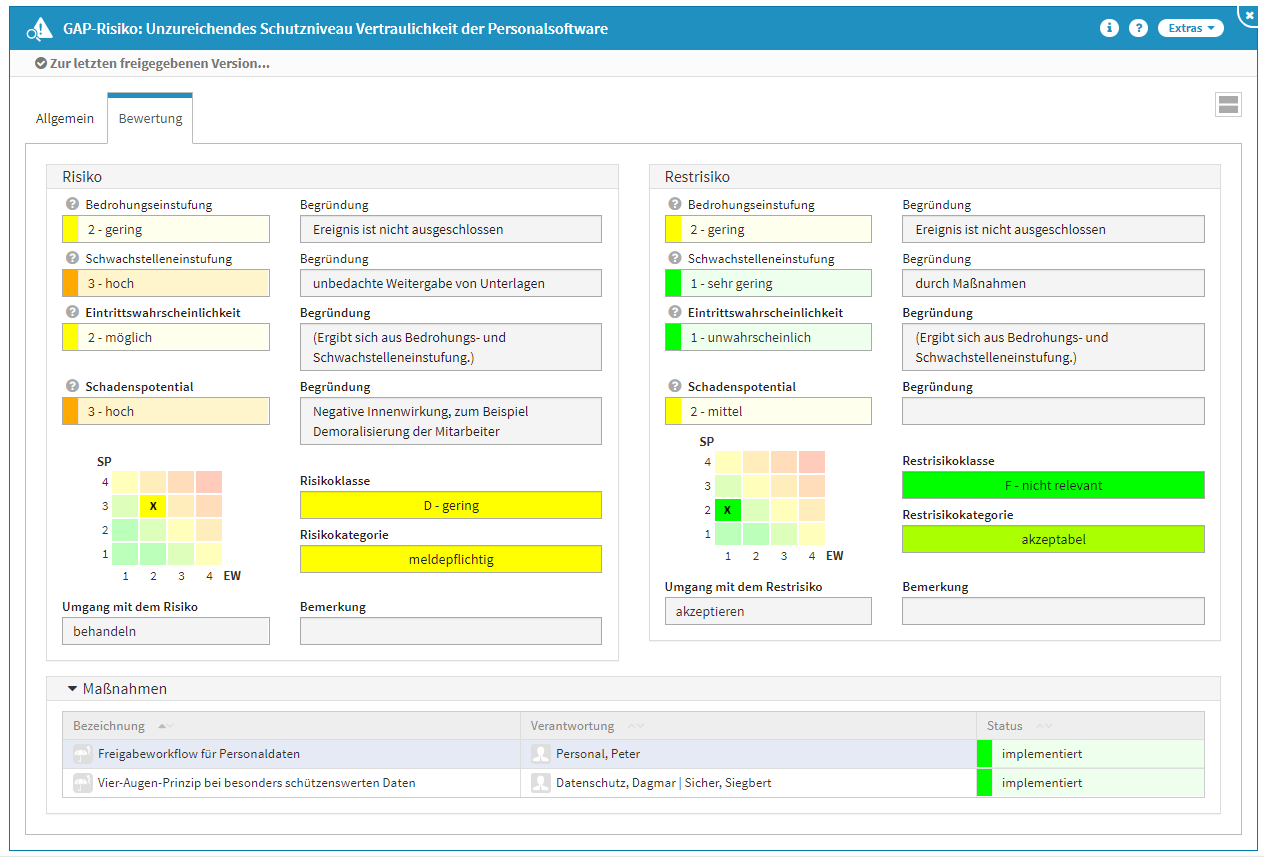Click umbrella icon of Freigabeworkflow measure
This screenshot has height=860, width=1264.
pyautogui.click(x=82, y=754)
